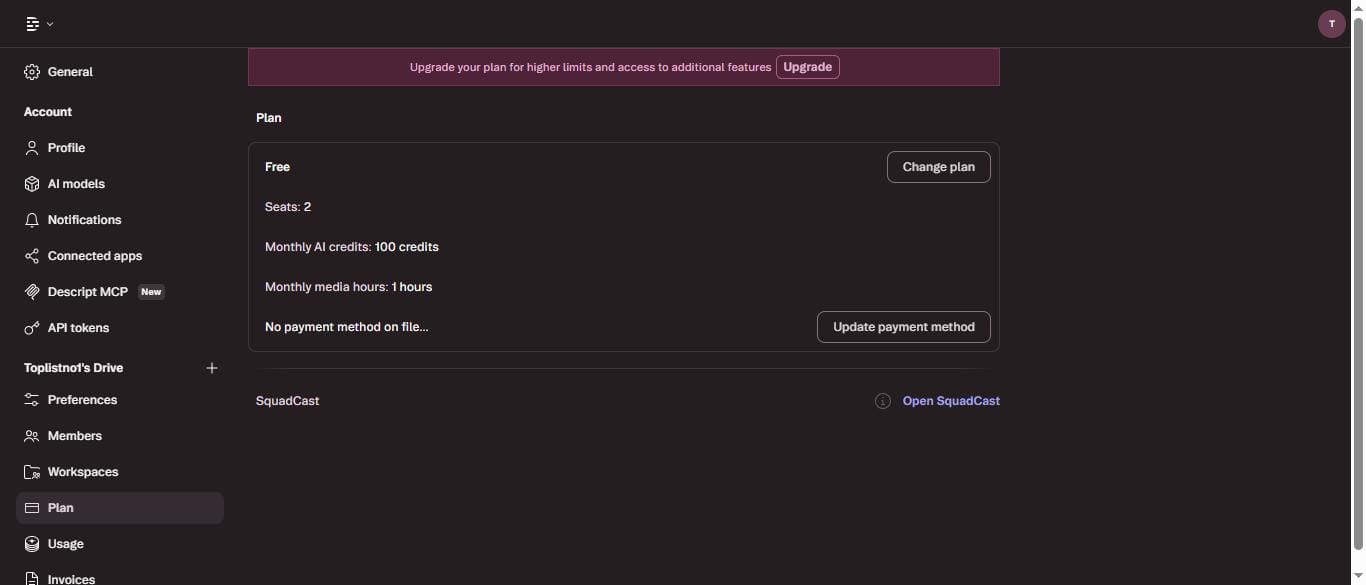The width and height of the screenshot is (1366, 585).
Task: Open Members label
Action: (75, 436)
